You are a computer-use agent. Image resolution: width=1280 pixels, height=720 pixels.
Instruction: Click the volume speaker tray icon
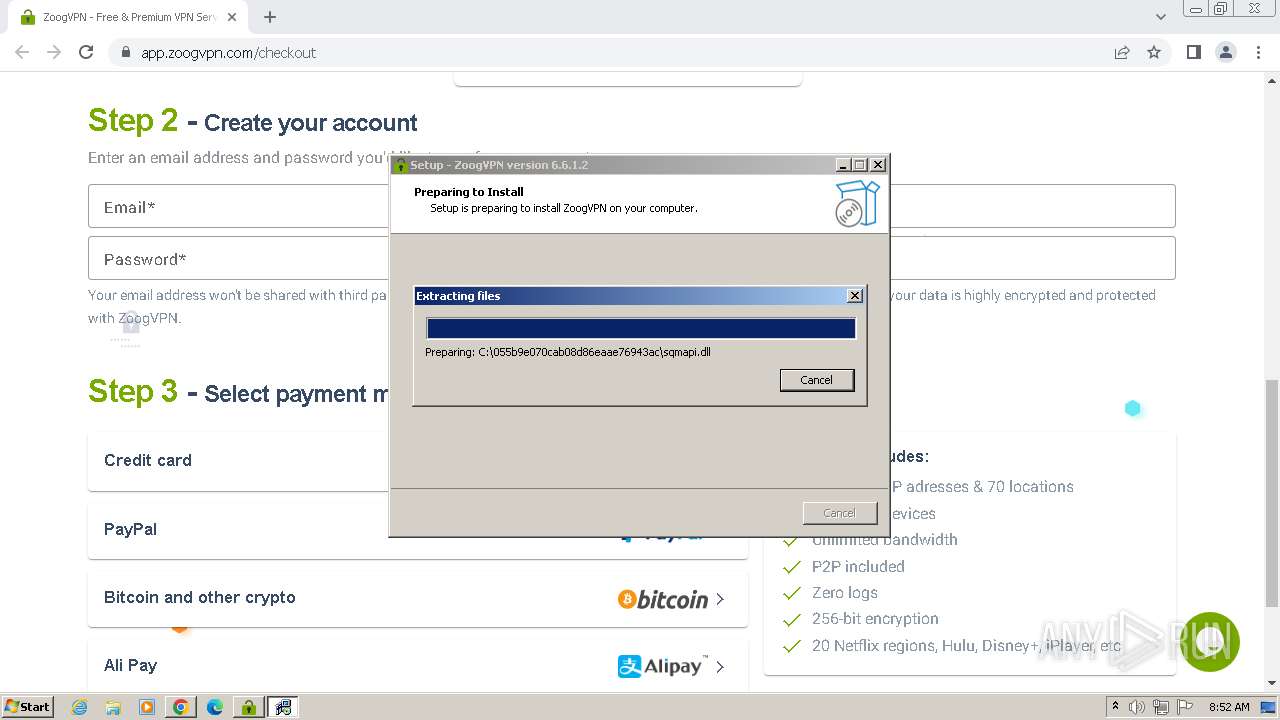point(1137,707)
